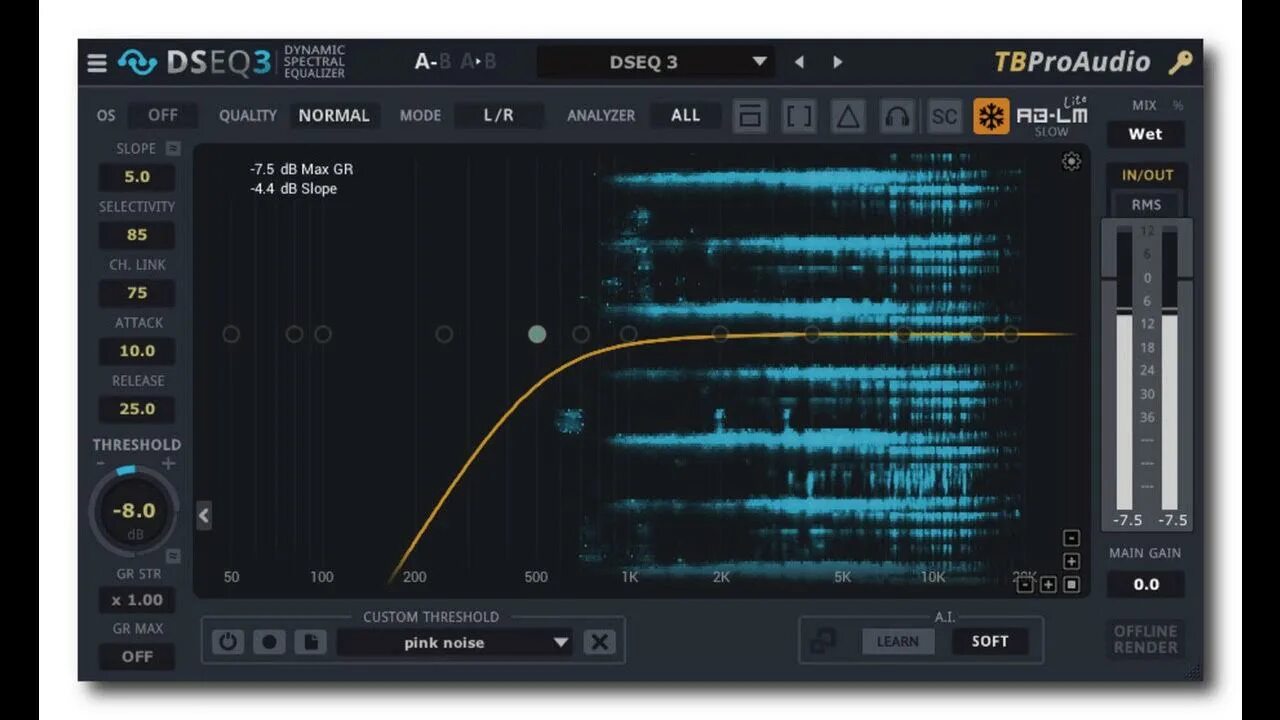Load the next preset with right arrow
Viewport: 1280px width, 720px height.
[837, 62]
